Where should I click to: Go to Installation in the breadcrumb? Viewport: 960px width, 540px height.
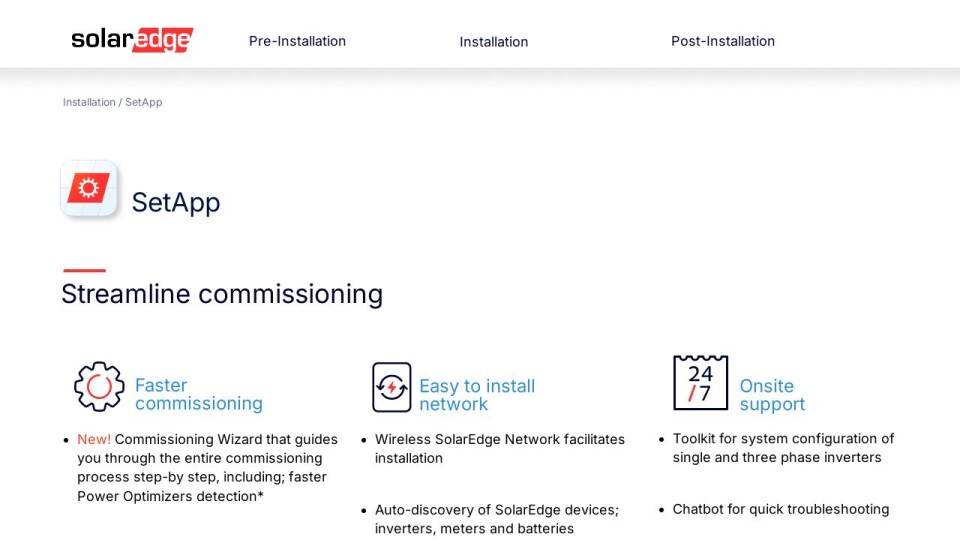tap(89, 102)
